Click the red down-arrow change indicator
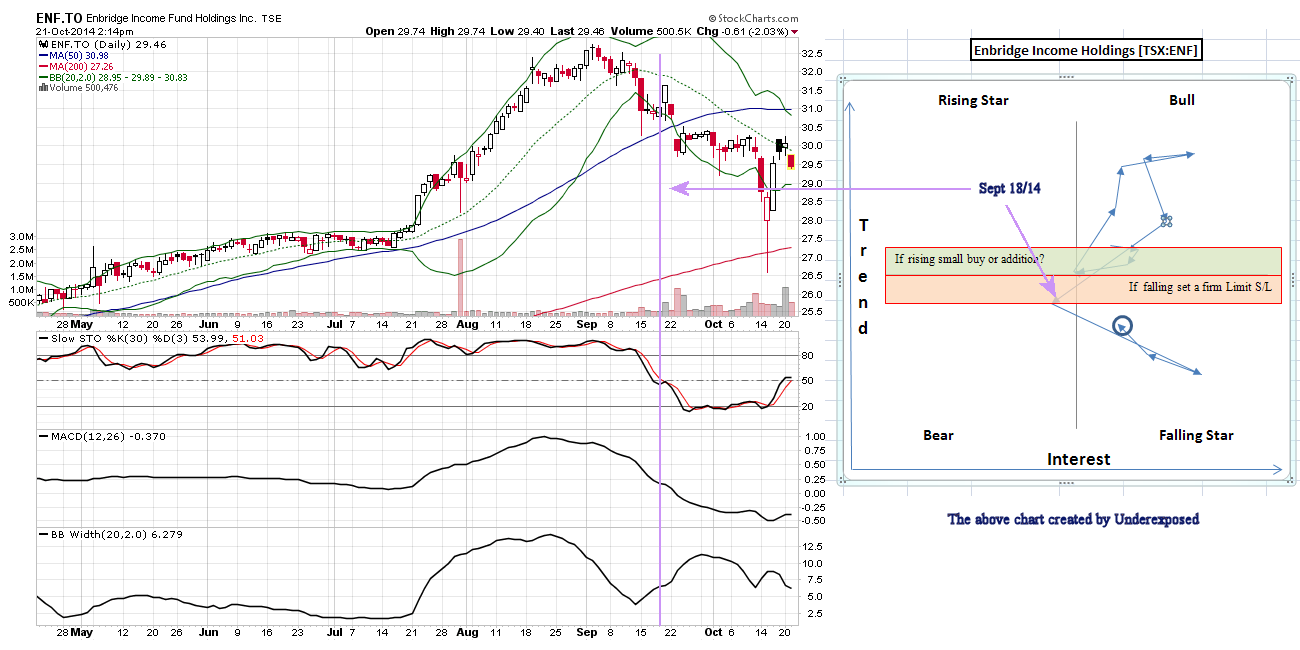Screen dimensions: 1300x650 tap(794, 32)
